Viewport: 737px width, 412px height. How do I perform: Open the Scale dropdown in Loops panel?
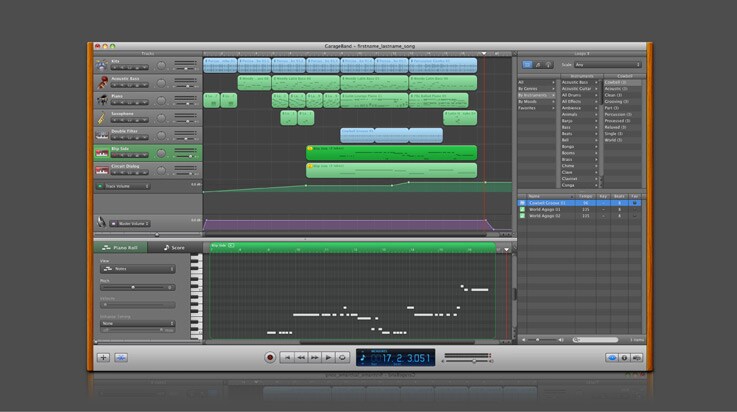[607, 65]
